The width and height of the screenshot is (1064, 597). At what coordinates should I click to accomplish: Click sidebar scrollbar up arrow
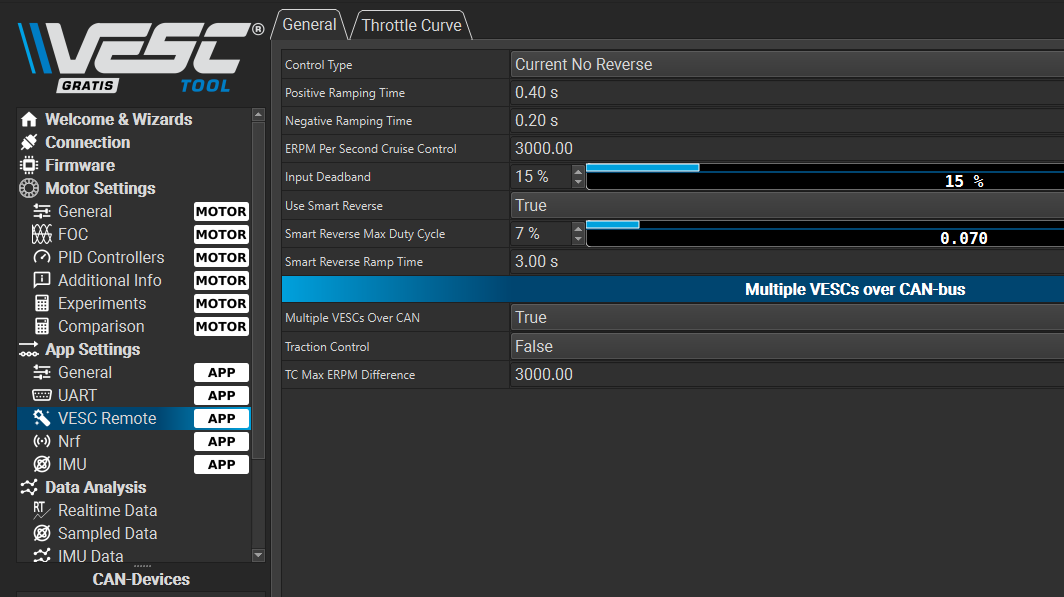(x=258, y=115)
